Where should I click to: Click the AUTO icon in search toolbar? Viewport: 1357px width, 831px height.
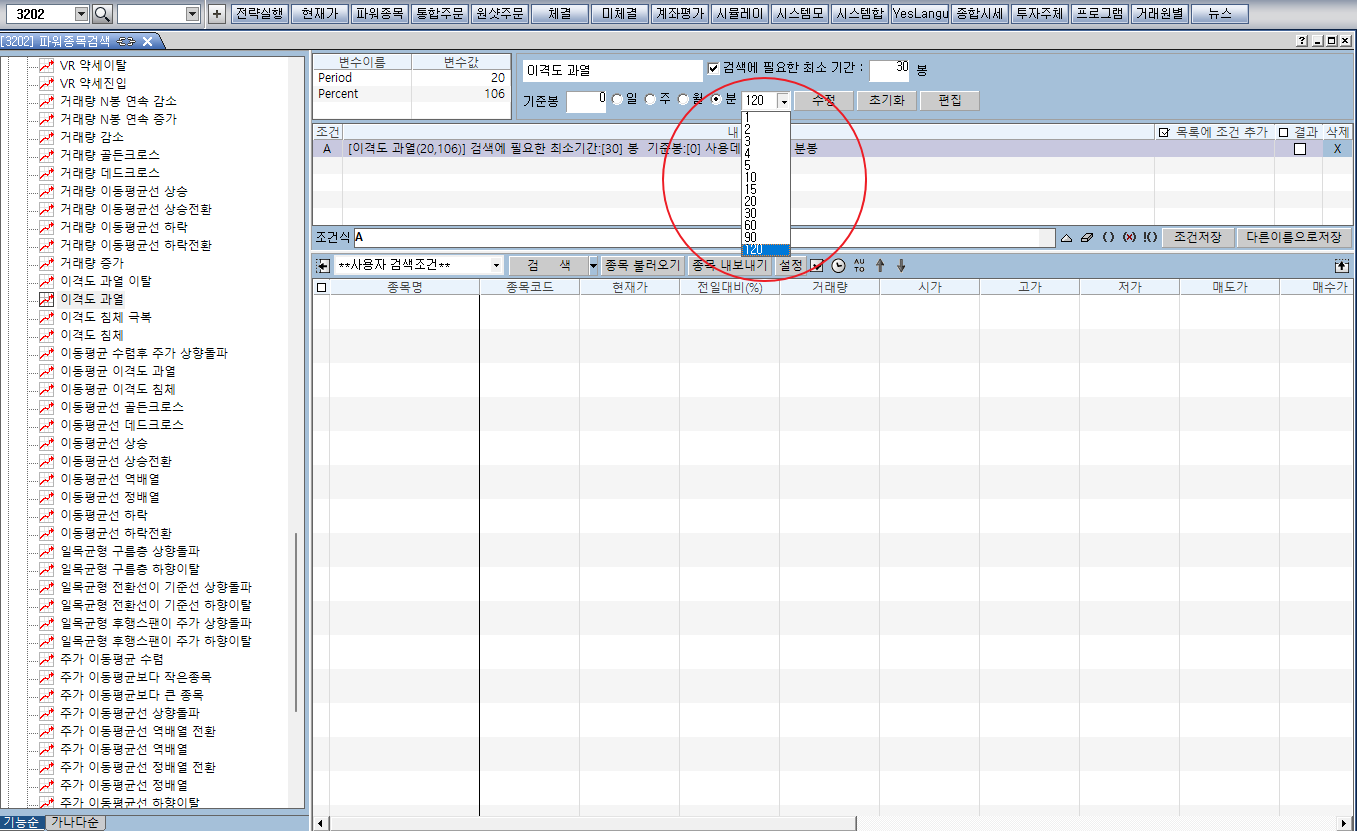(x=859, y=266)
